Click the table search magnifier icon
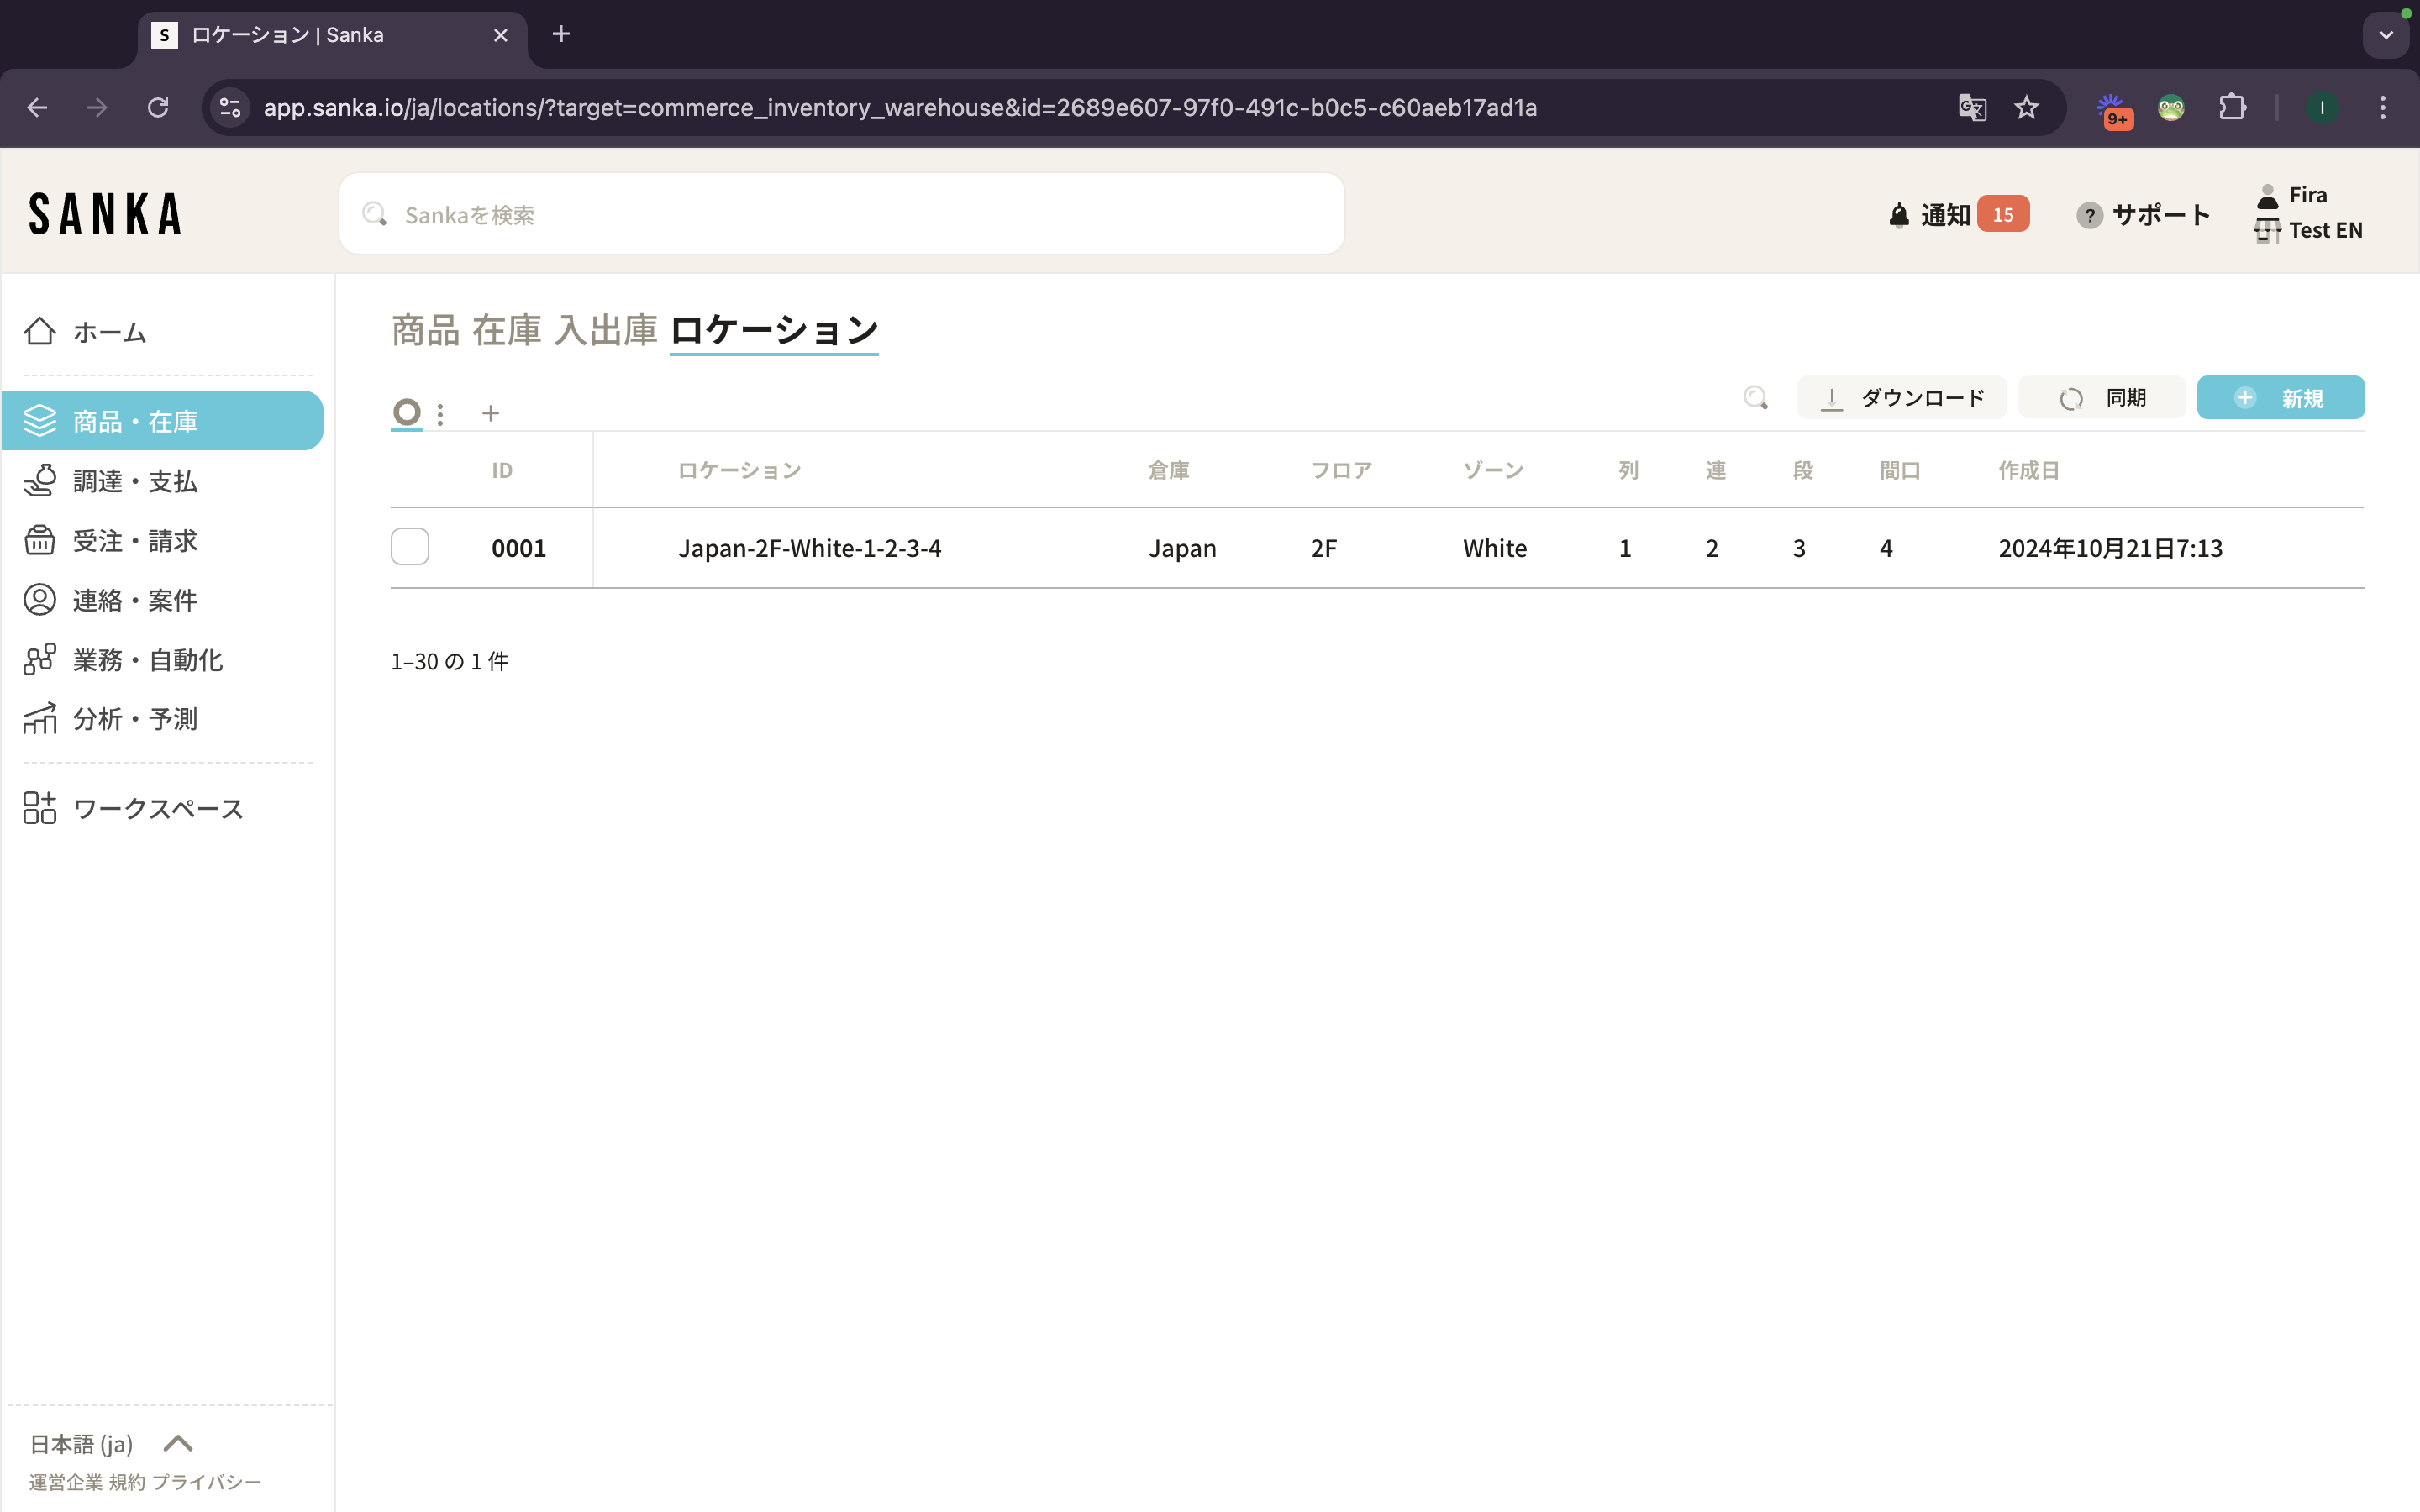 1755,398
